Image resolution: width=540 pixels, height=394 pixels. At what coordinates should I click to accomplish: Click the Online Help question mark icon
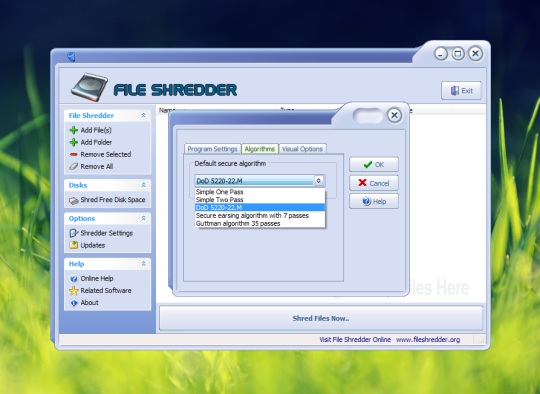click(73, 279)
